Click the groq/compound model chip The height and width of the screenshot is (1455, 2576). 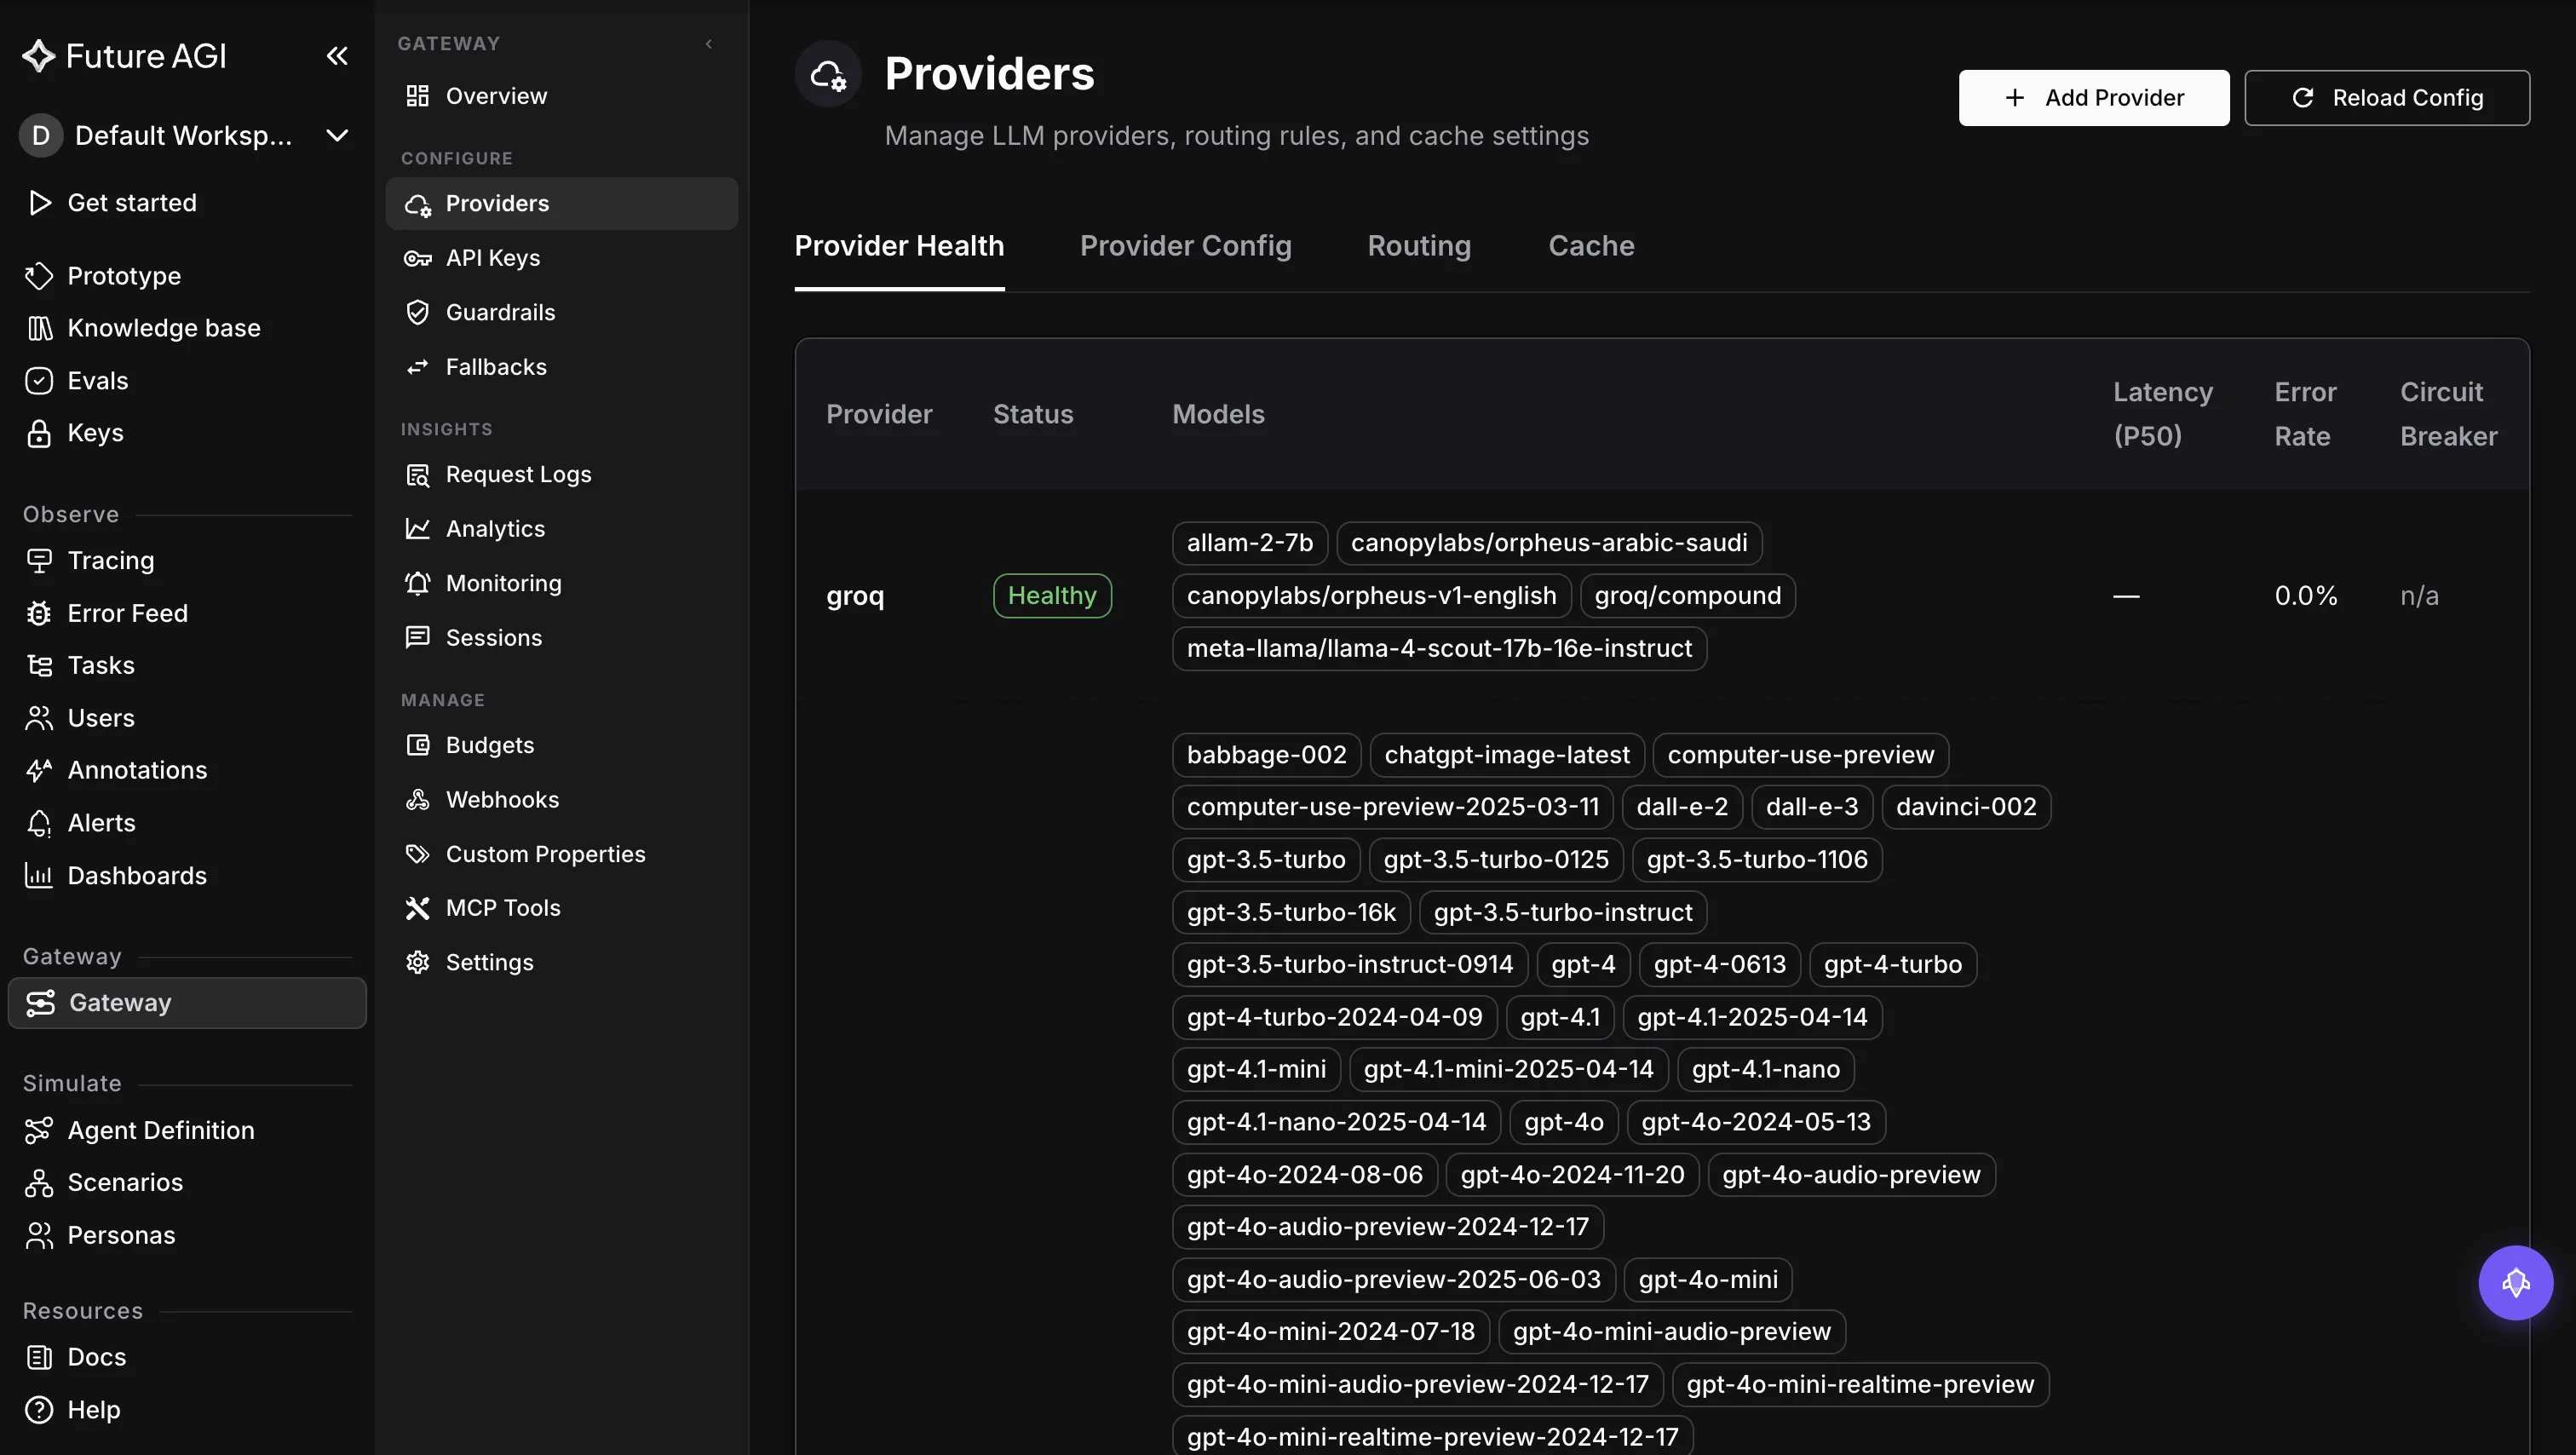[x=1687, y=596]
